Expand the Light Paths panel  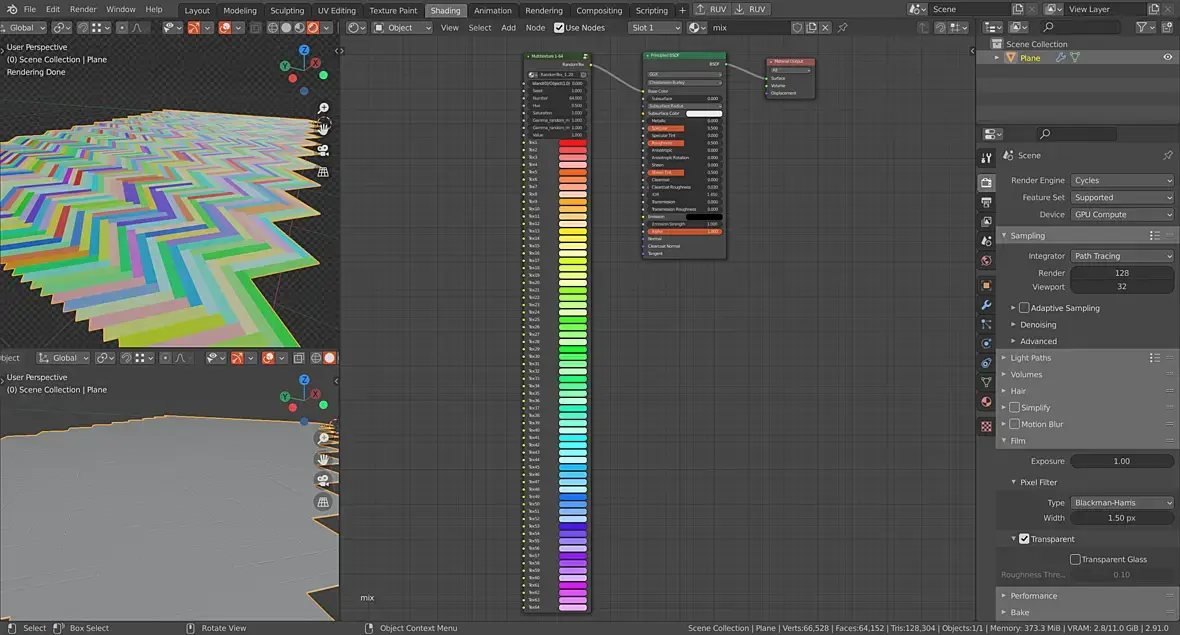tap(1030, 358)
